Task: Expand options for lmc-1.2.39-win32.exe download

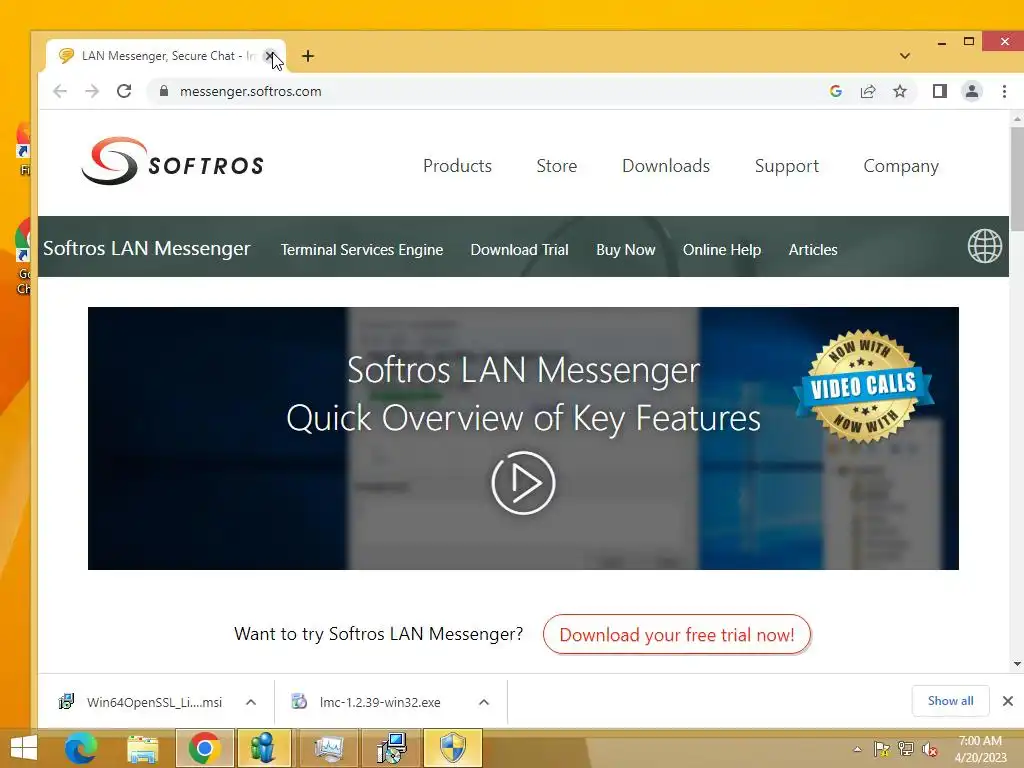Action: pos(484,702)
